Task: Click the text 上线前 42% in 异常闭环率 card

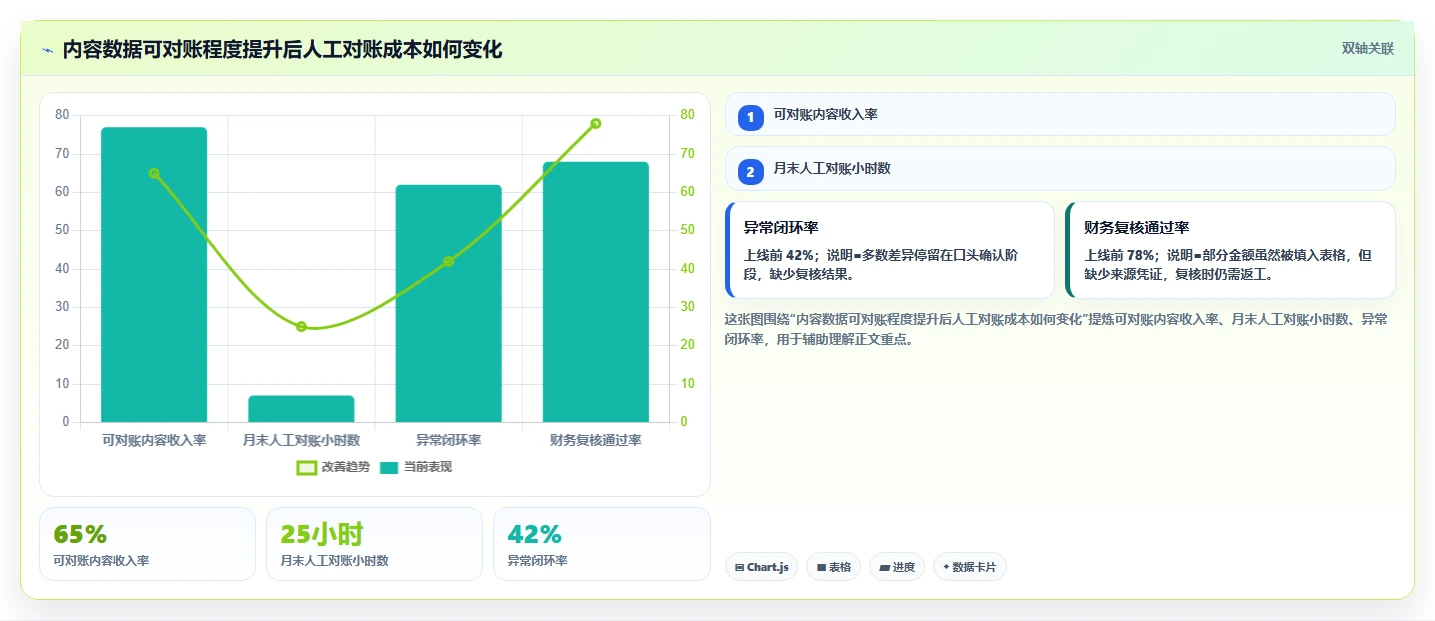Action: coord(778,256)
